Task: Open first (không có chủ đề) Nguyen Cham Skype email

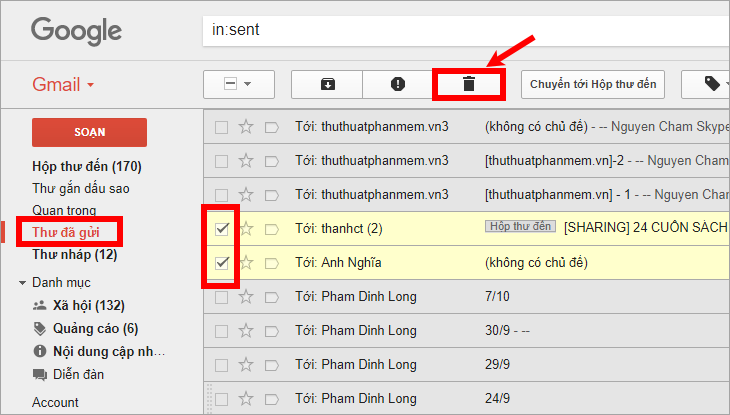Action: click(607, 127)
